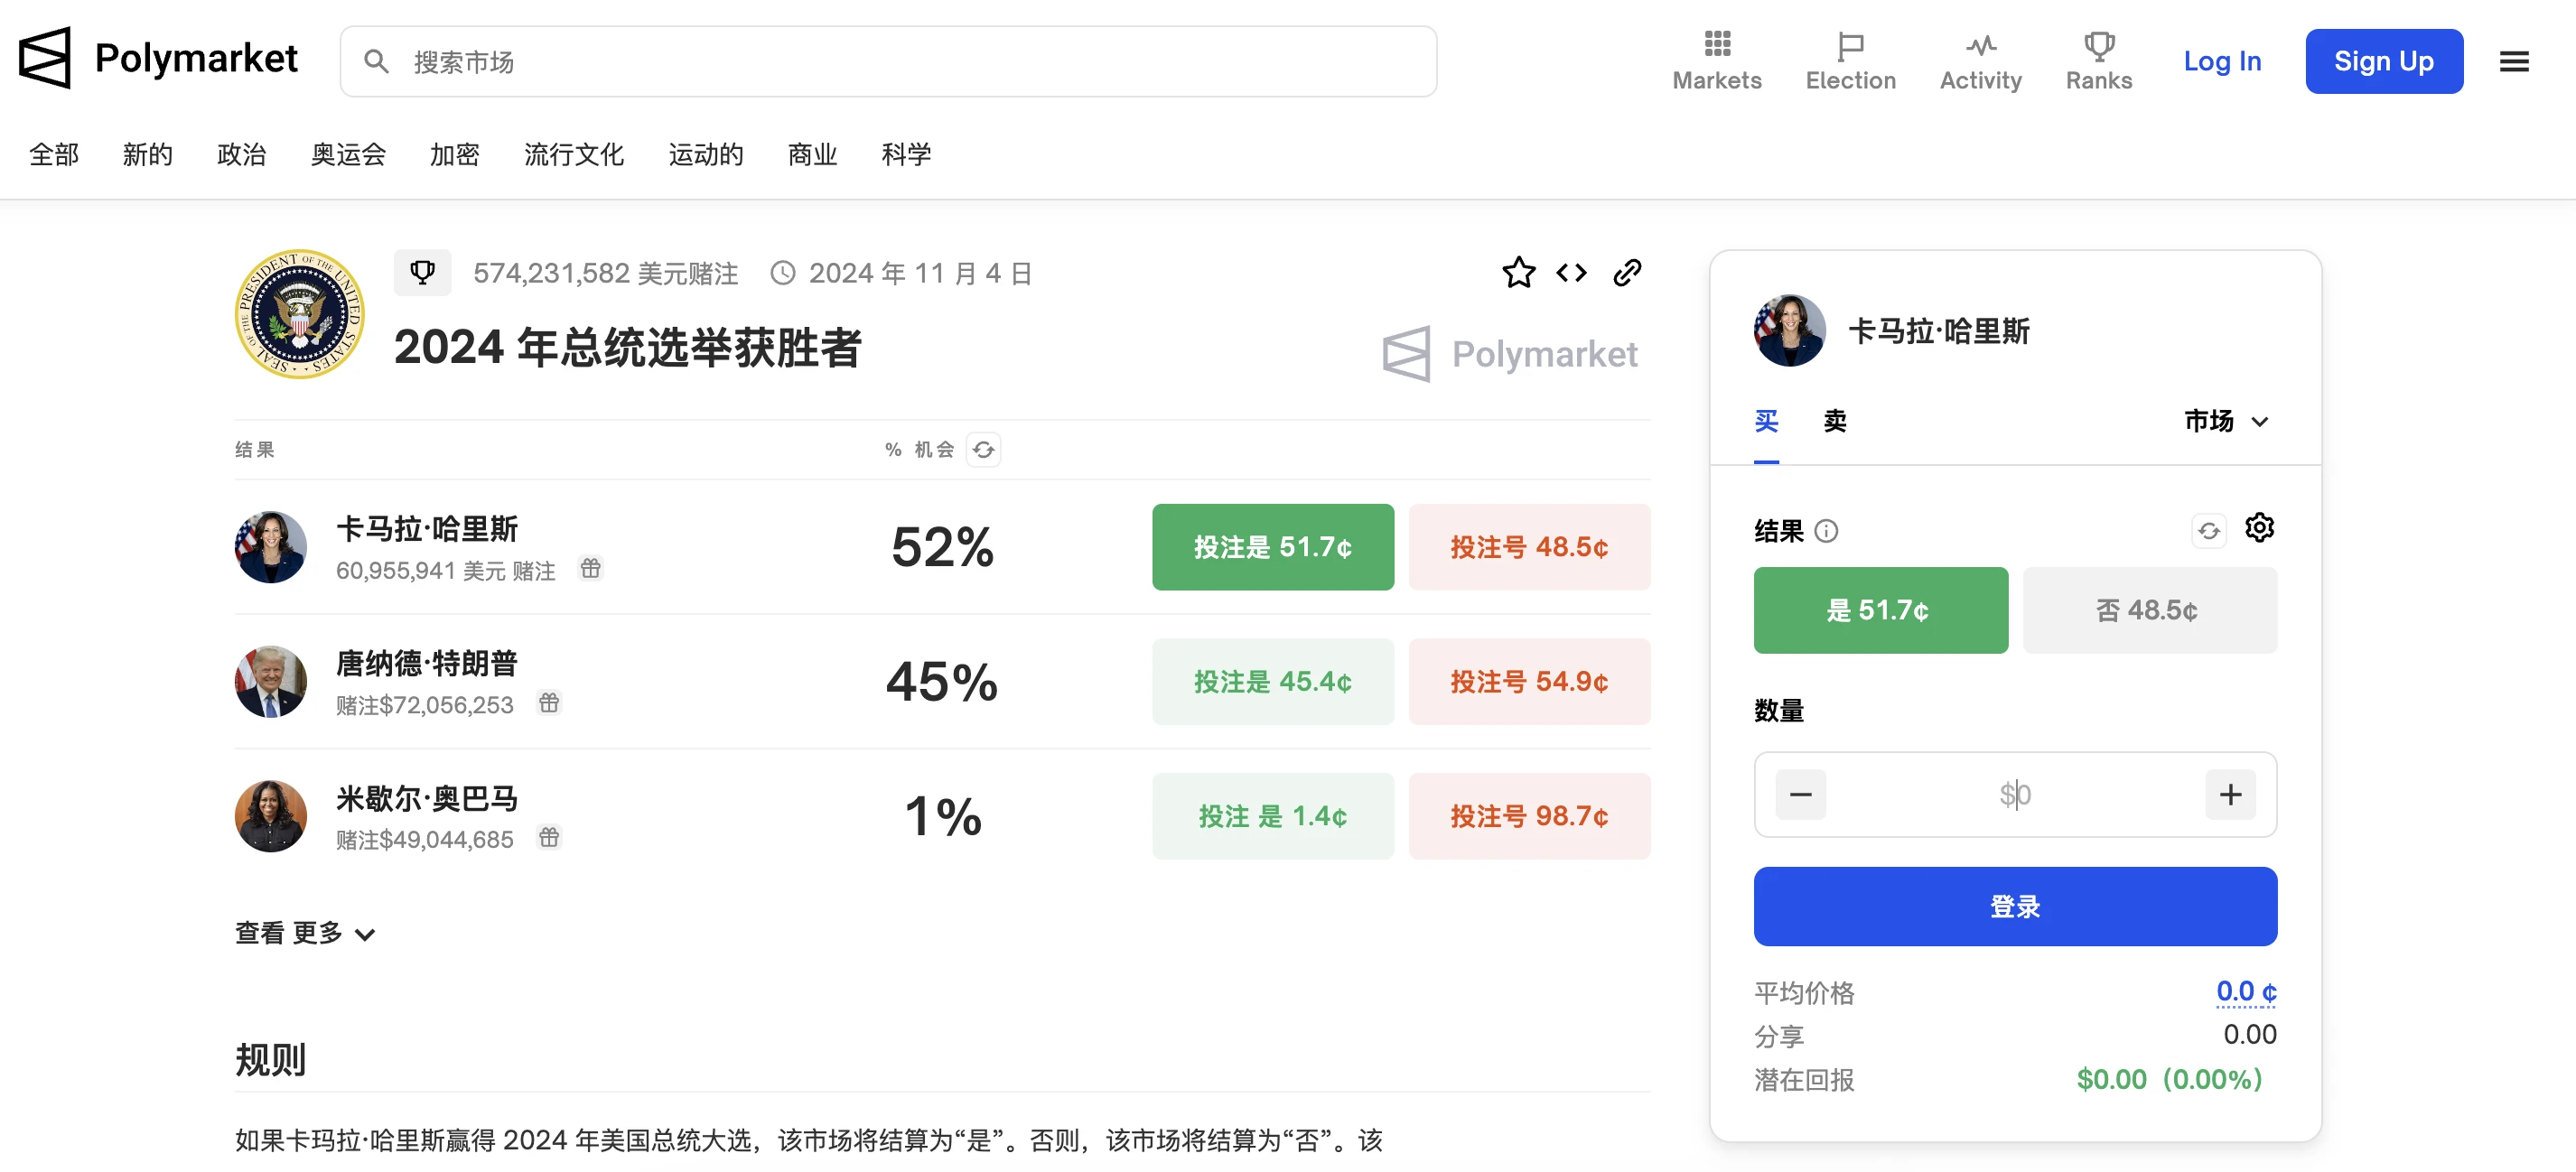Open the Markets grid icon
The width and height of the screenshot is (2576, 1172).
[x=1716, y=45]
